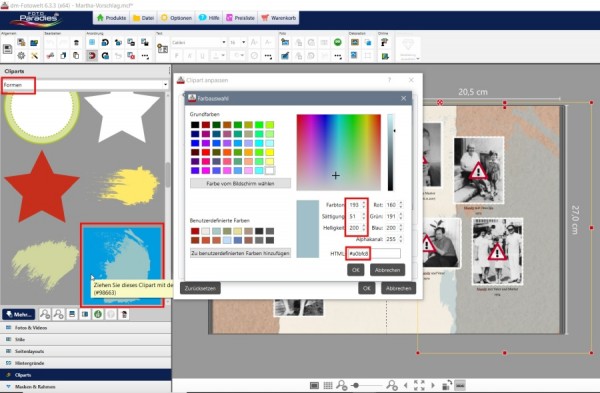Viewport: 600px width, 393px height.
Task: Click Zu benutzerdefinierten Farben hinzufügen button
Action: [x=240, y=253]
